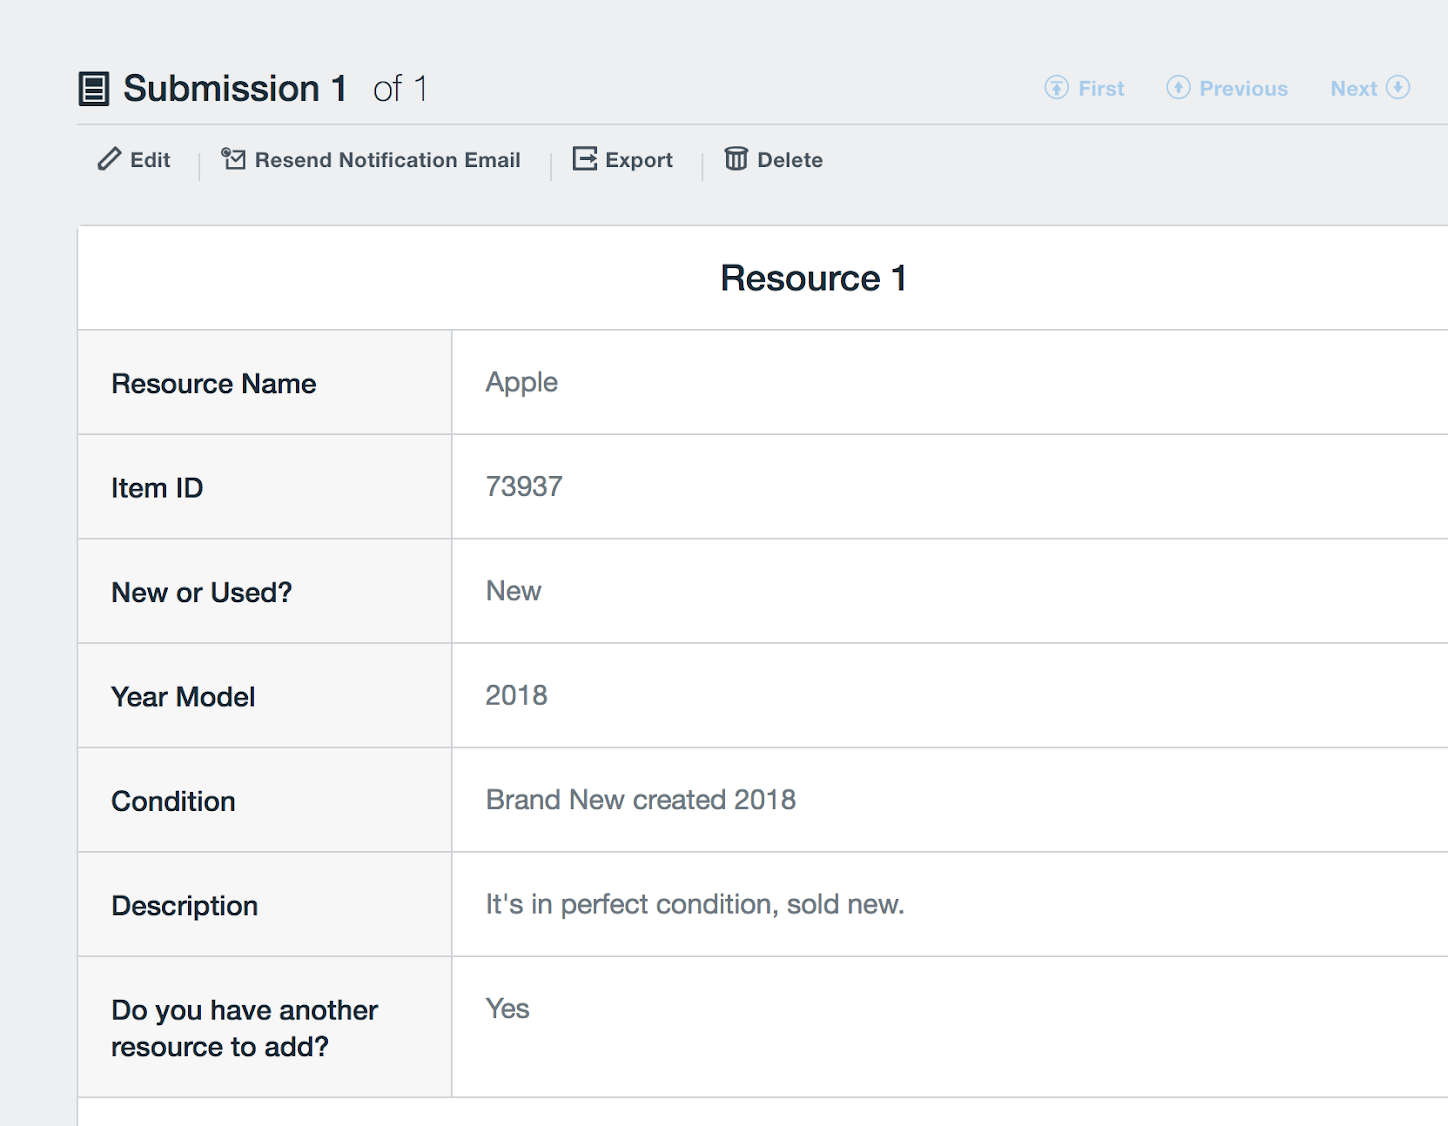Select the description text about perfect condition

click(694, 904)
